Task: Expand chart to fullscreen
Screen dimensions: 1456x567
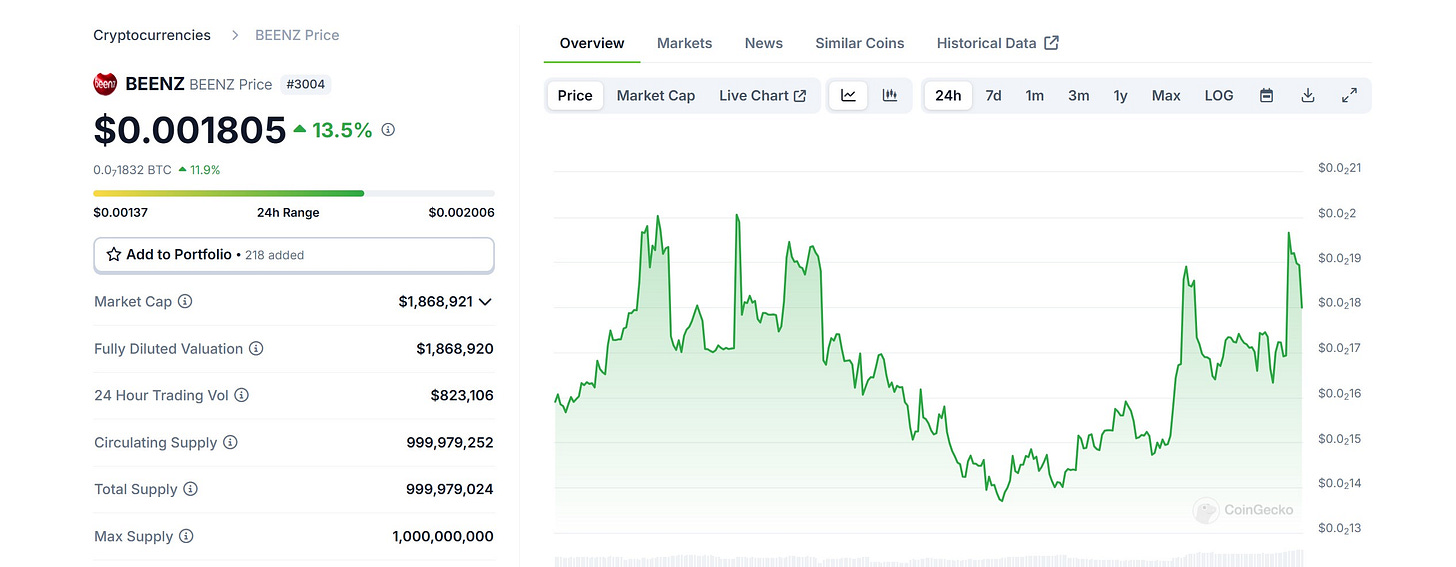Action: (x=1349, y=96)
